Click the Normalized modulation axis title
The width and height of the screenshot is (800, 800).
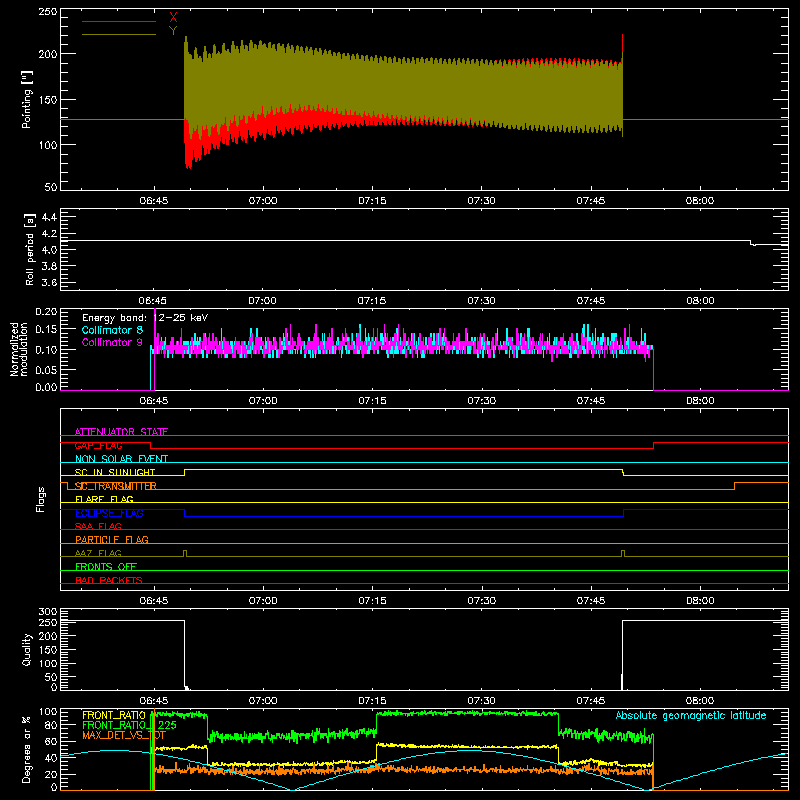point(18,349)
